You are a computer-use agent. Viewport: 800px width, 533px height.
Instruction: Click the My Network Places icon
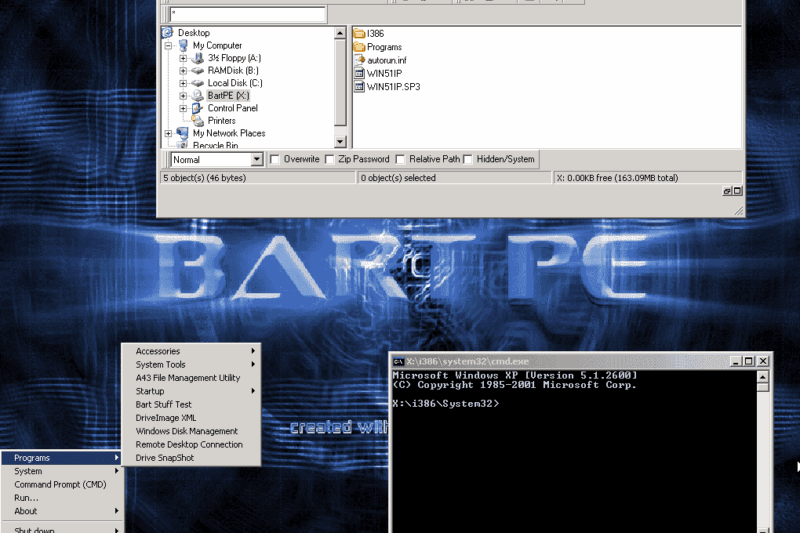pos(183,133)
